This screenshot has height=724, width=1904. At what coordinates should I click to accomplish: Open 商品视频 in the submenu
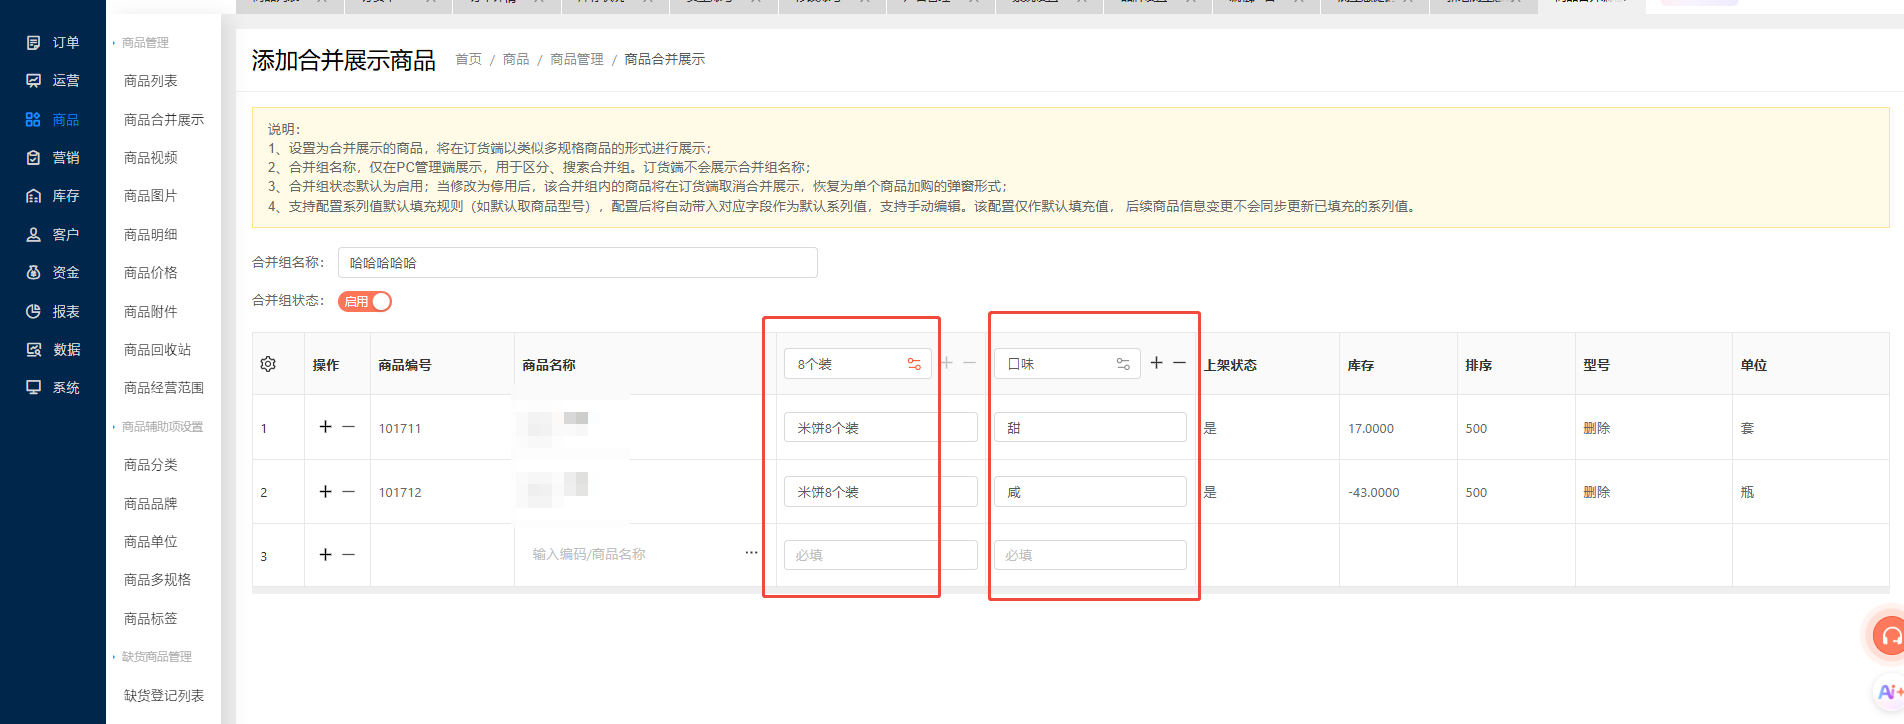[151, 158]
